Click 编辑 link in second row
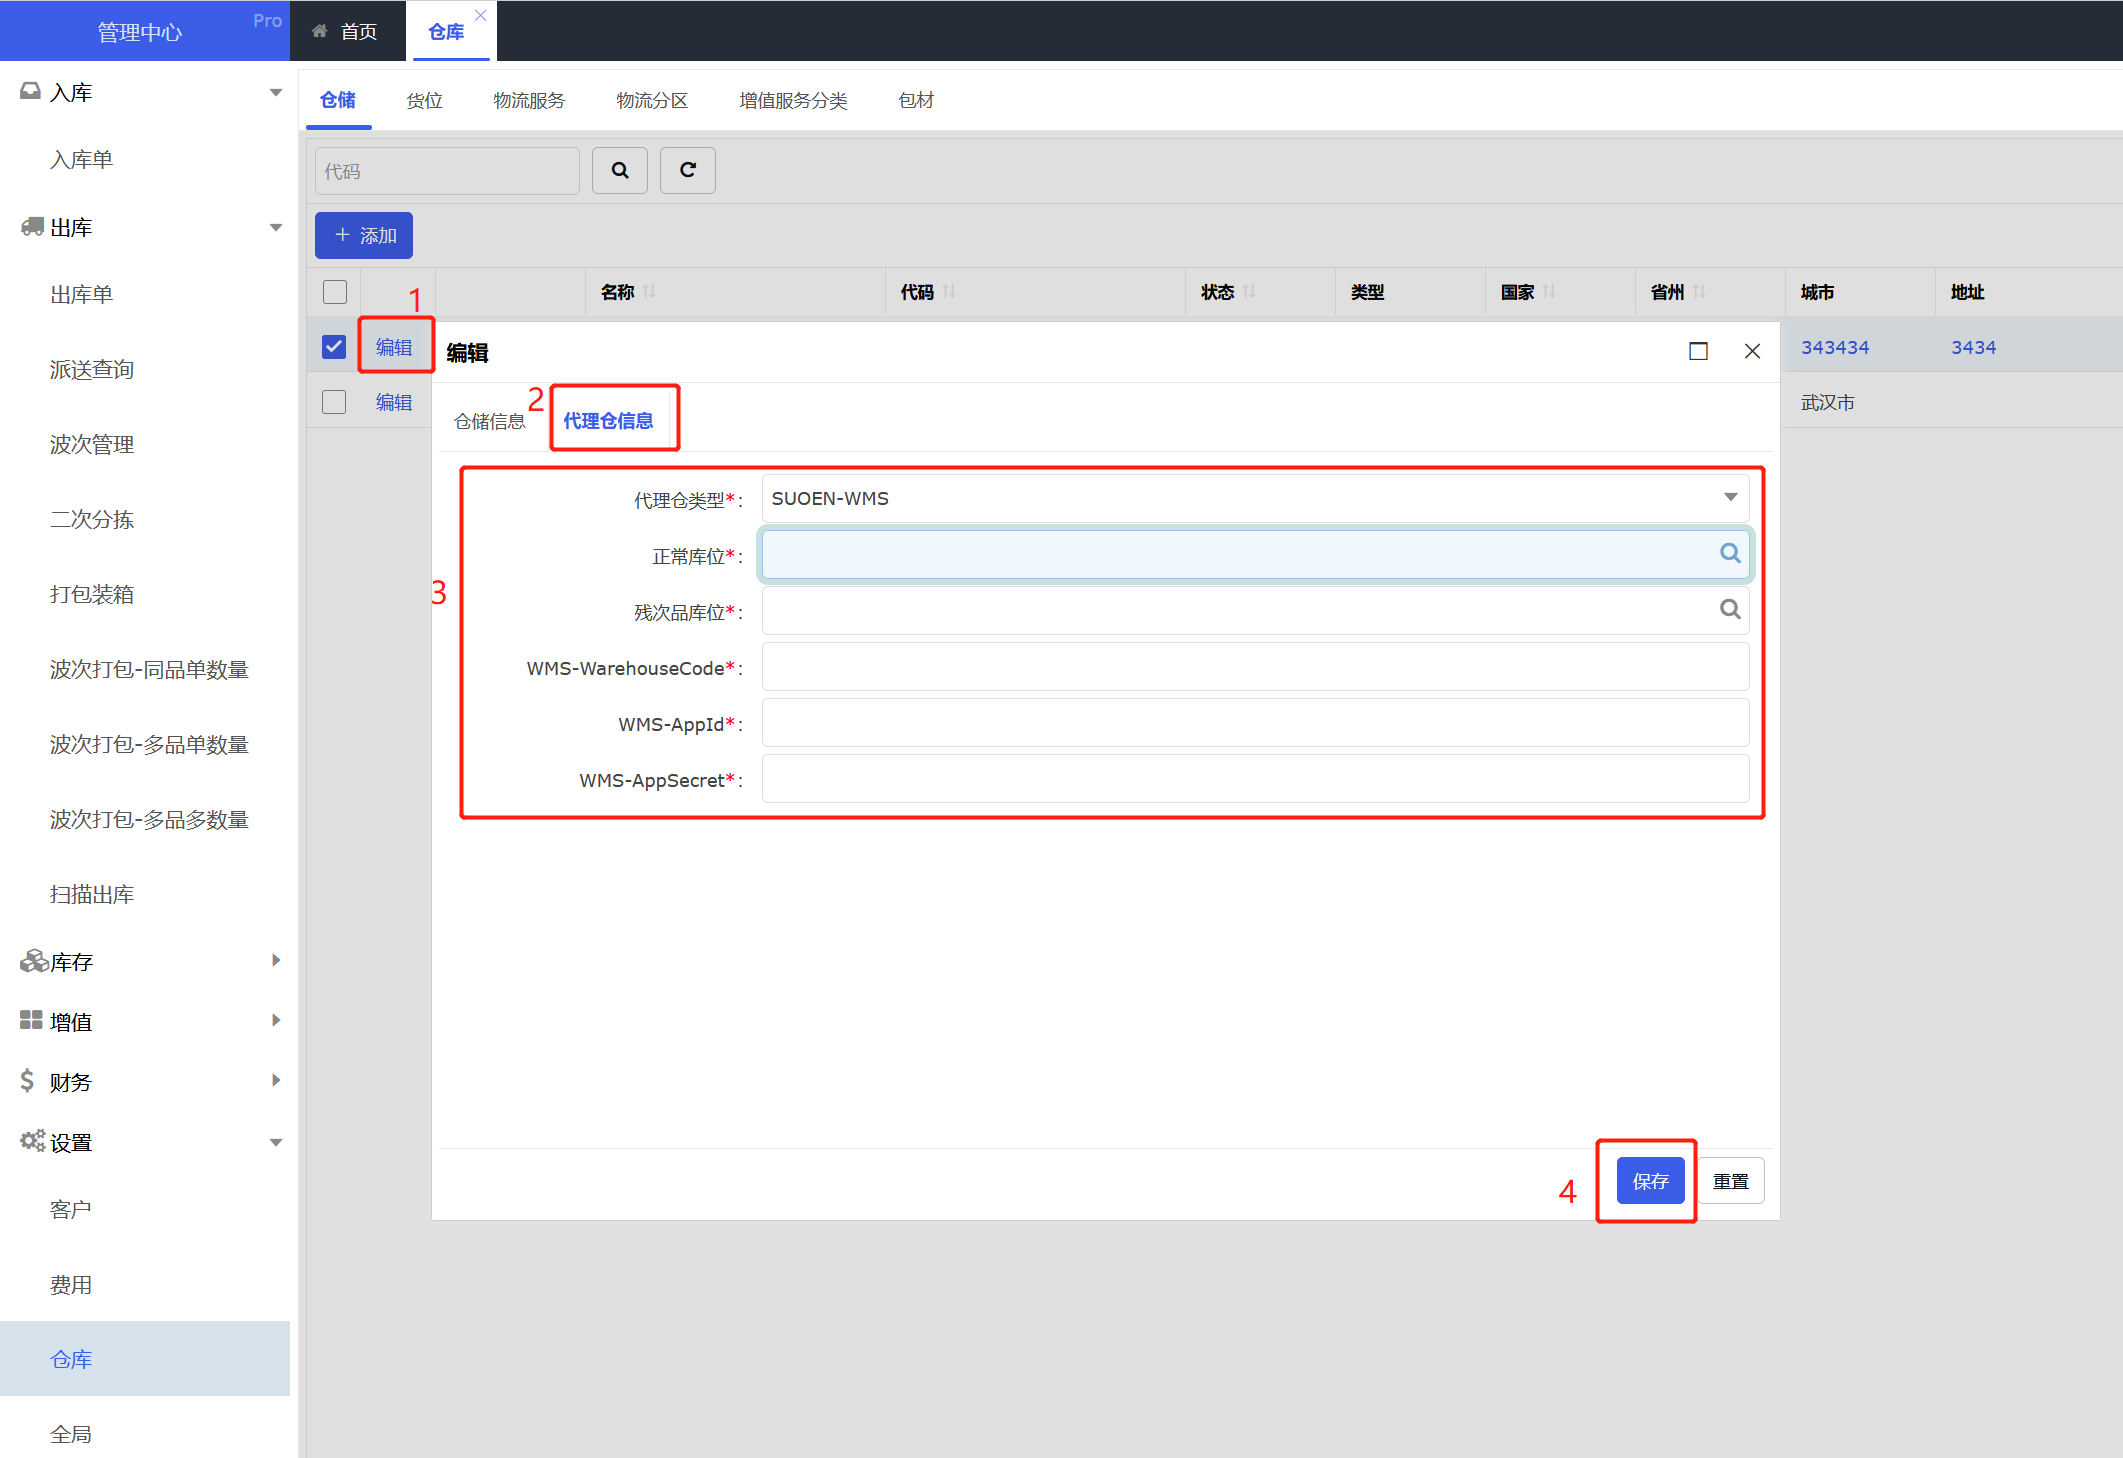The width and height of the screenshot is (2123, 1458). pyautogui.click(x=394, y=402)
